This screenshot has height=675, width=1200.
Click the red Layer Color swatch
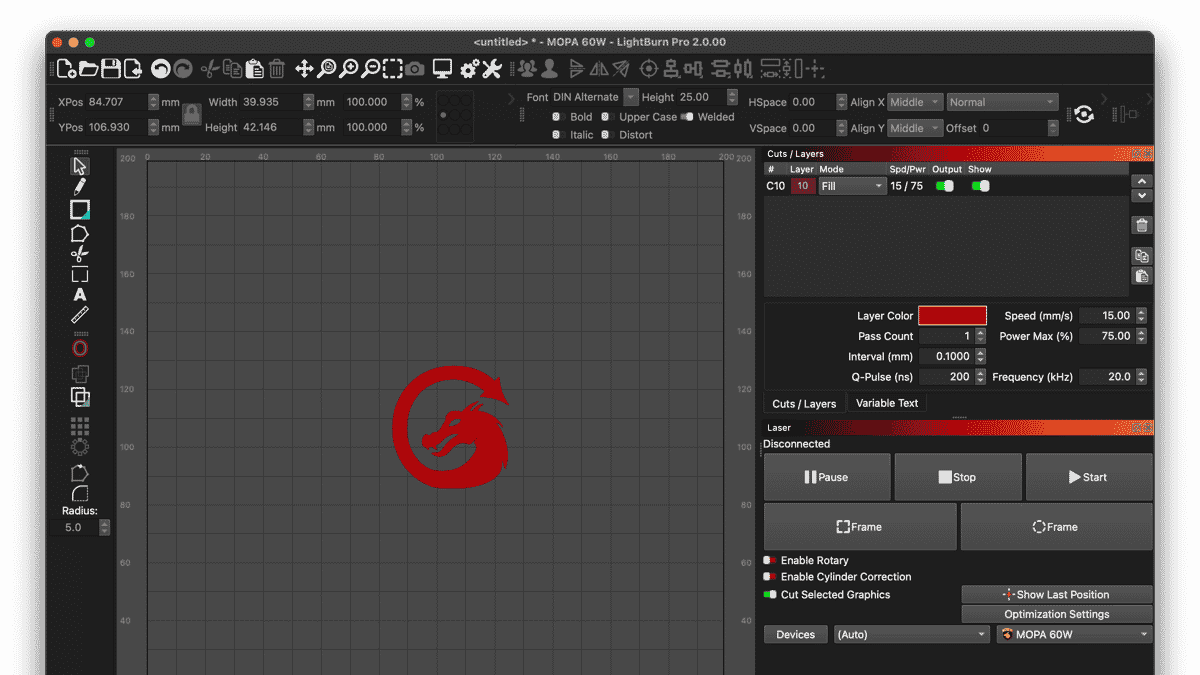(x=952, y=316)
